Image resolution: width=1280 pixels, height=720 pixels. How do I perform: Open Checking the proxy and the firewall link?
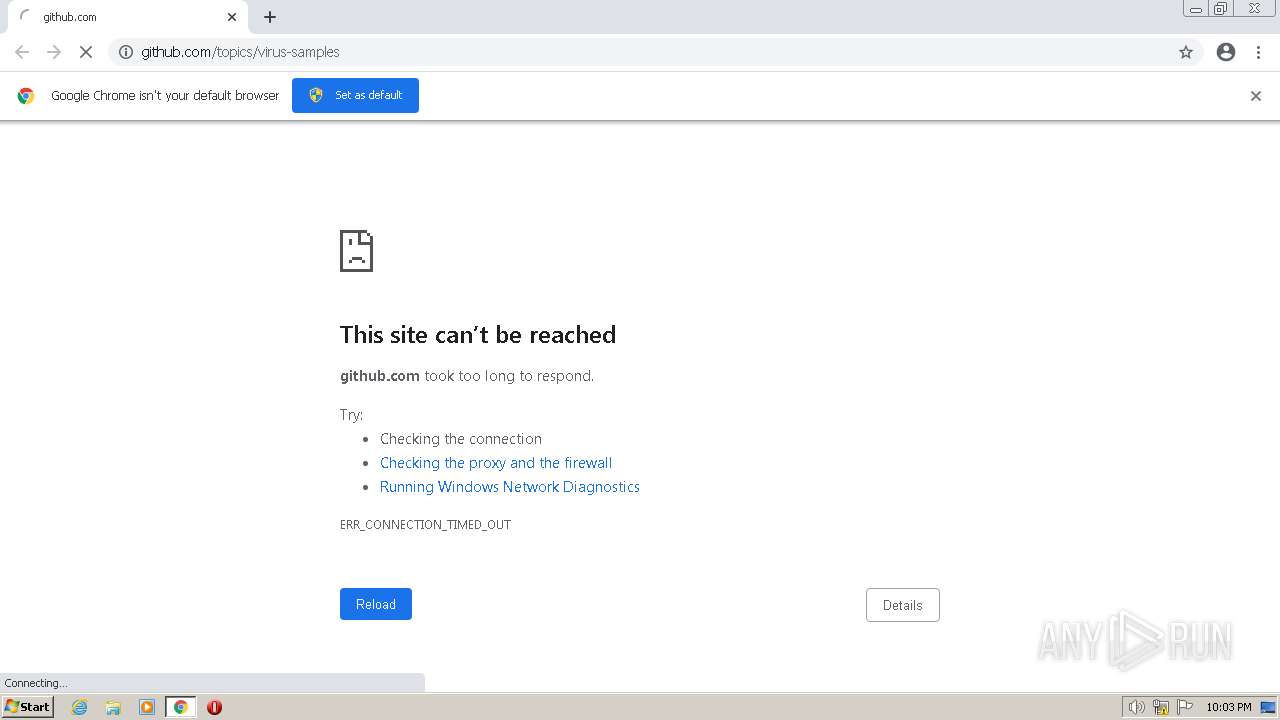(496, 463)
